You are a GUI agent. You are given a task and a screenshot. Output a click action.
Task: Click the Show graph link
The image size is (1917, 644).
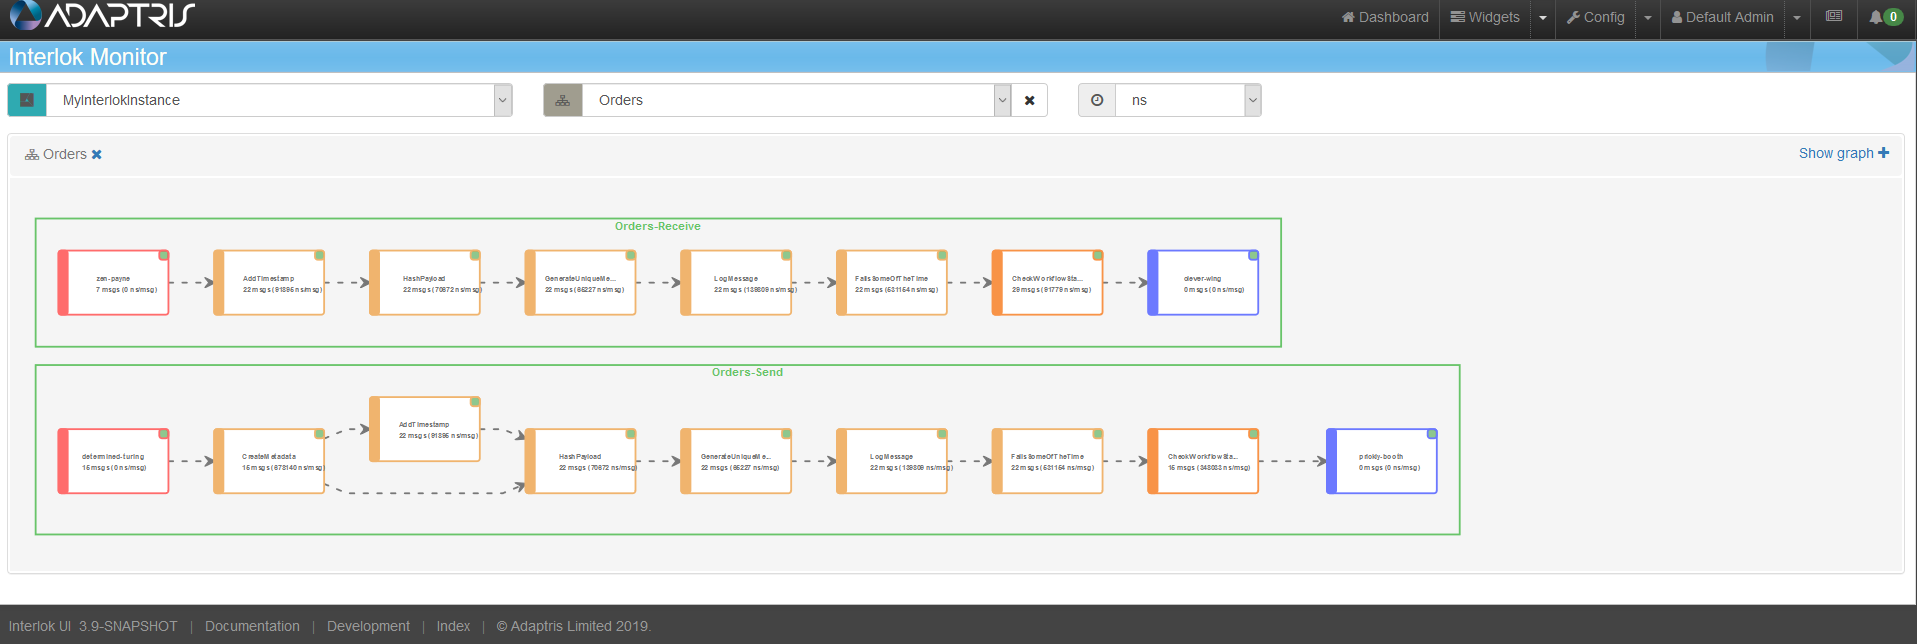pos(1844,153)
